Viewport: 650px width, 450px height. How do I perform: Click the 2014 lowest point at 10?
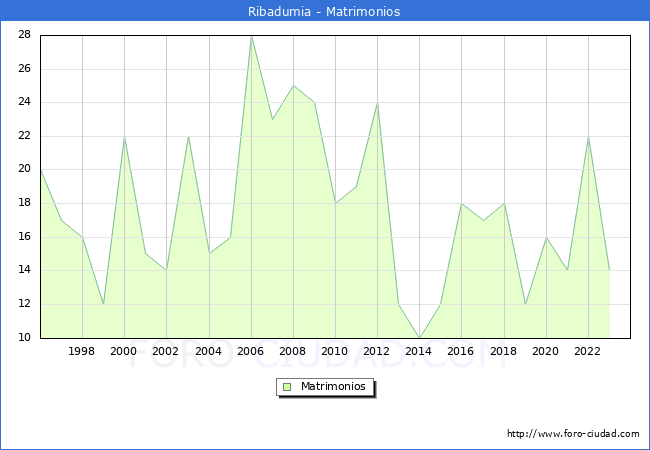419,337
